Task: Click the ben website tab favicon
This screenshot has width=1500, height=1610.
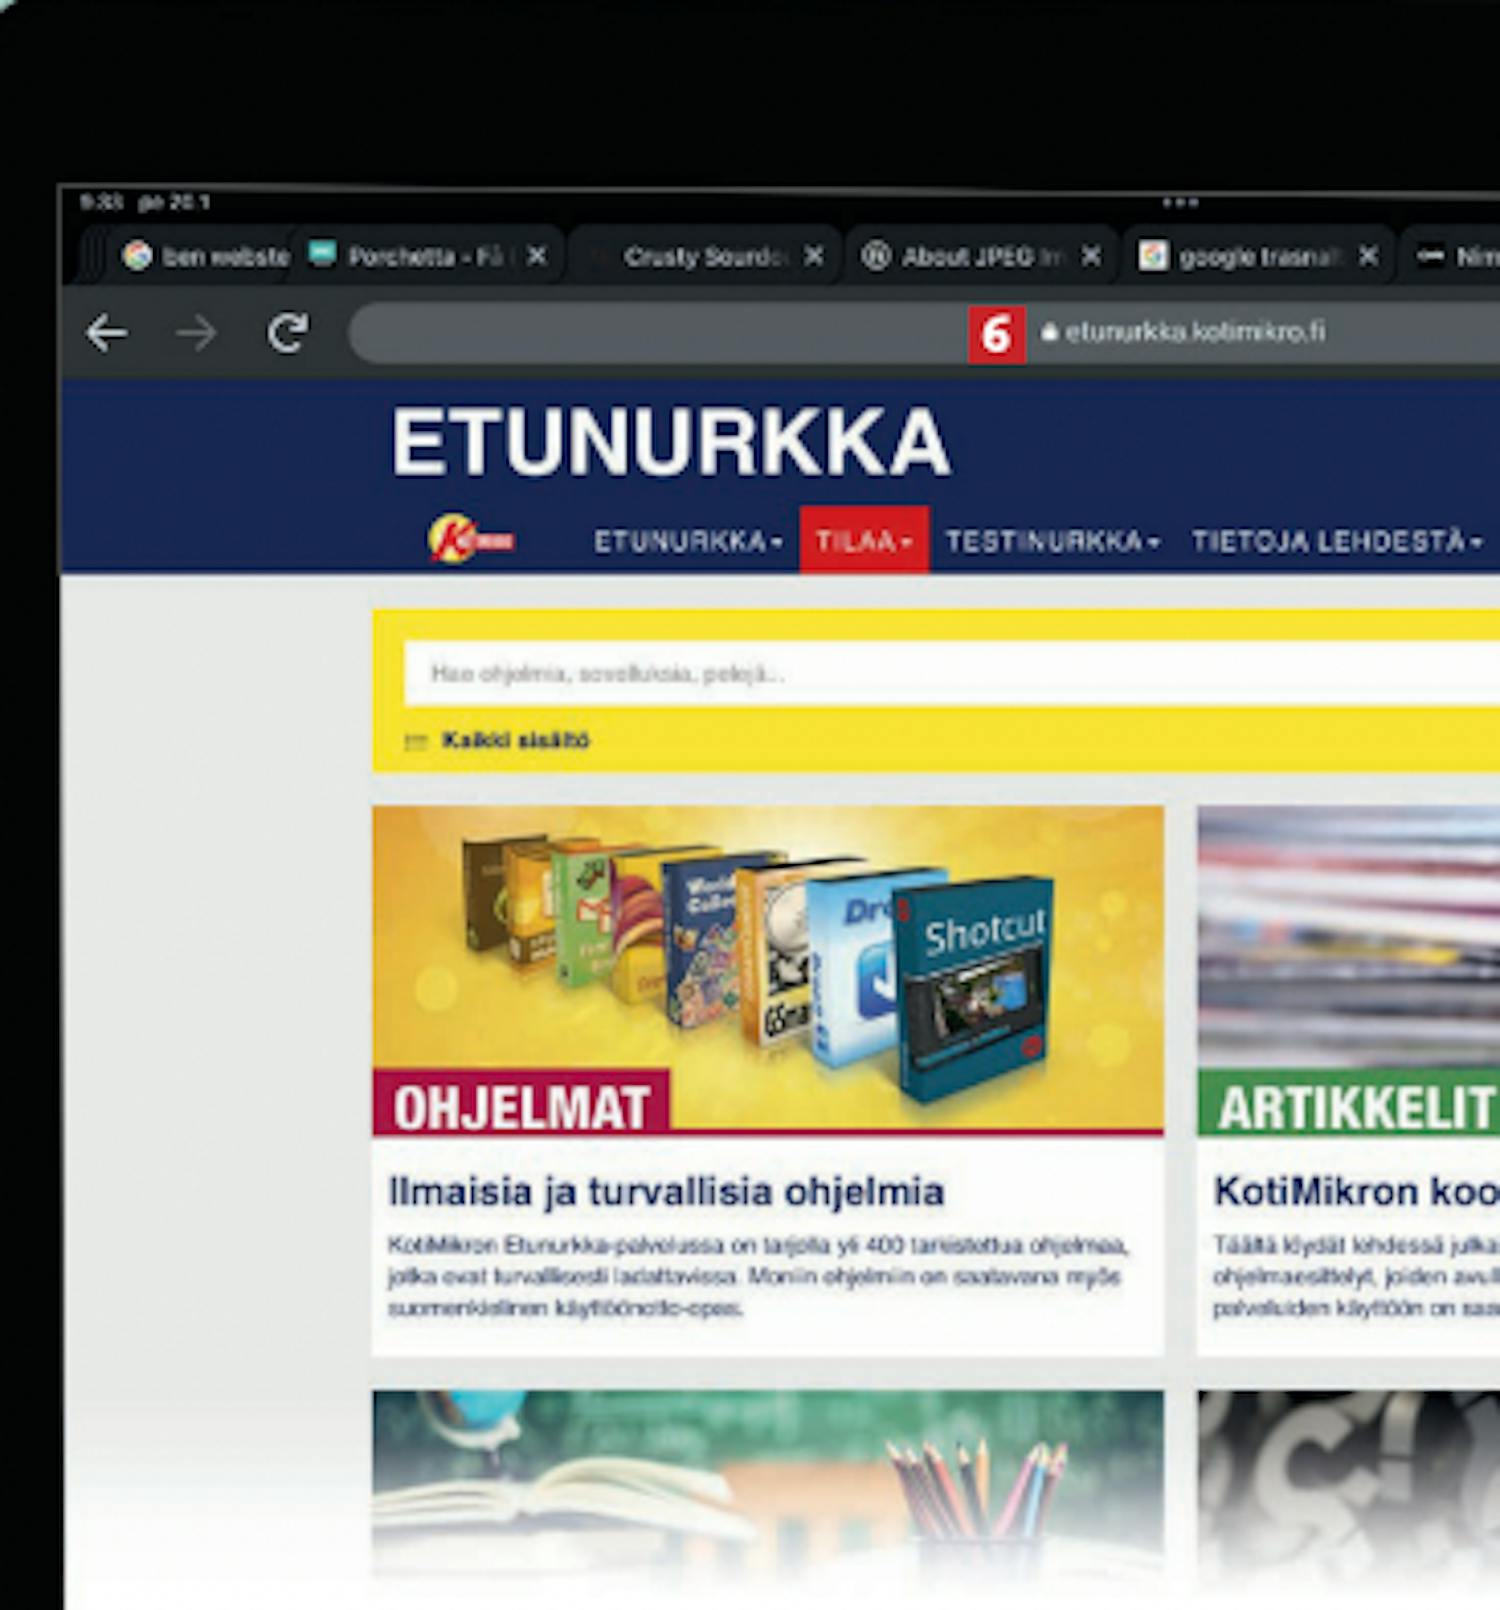Action: 138,256
